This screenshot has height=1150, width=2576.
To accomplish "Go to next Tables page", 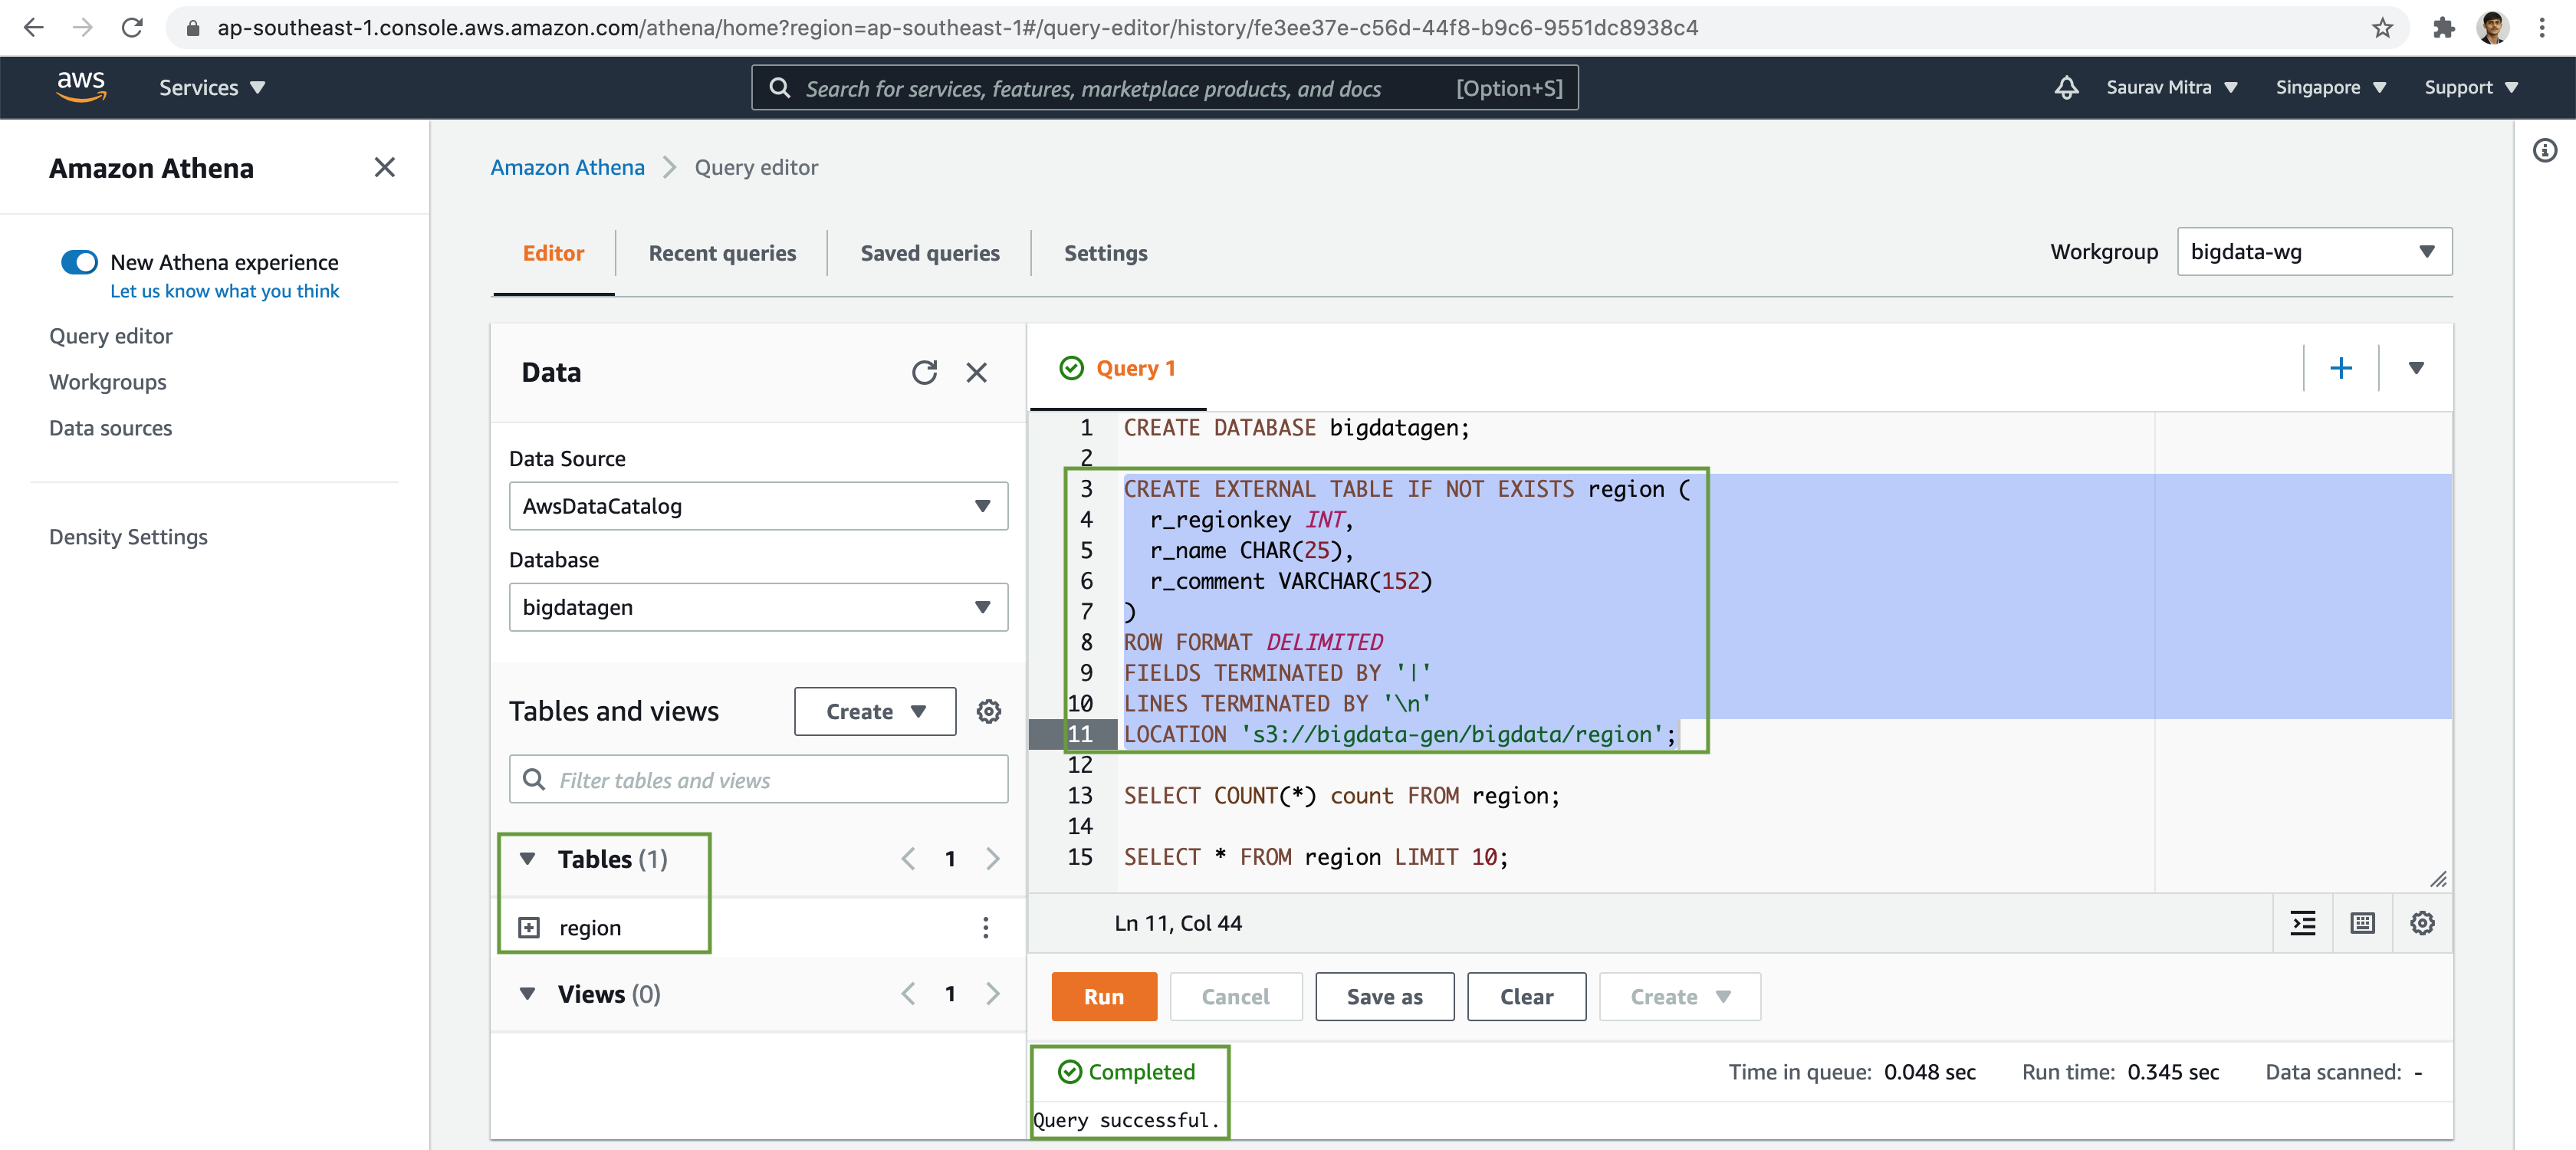I will coord(992,859).
